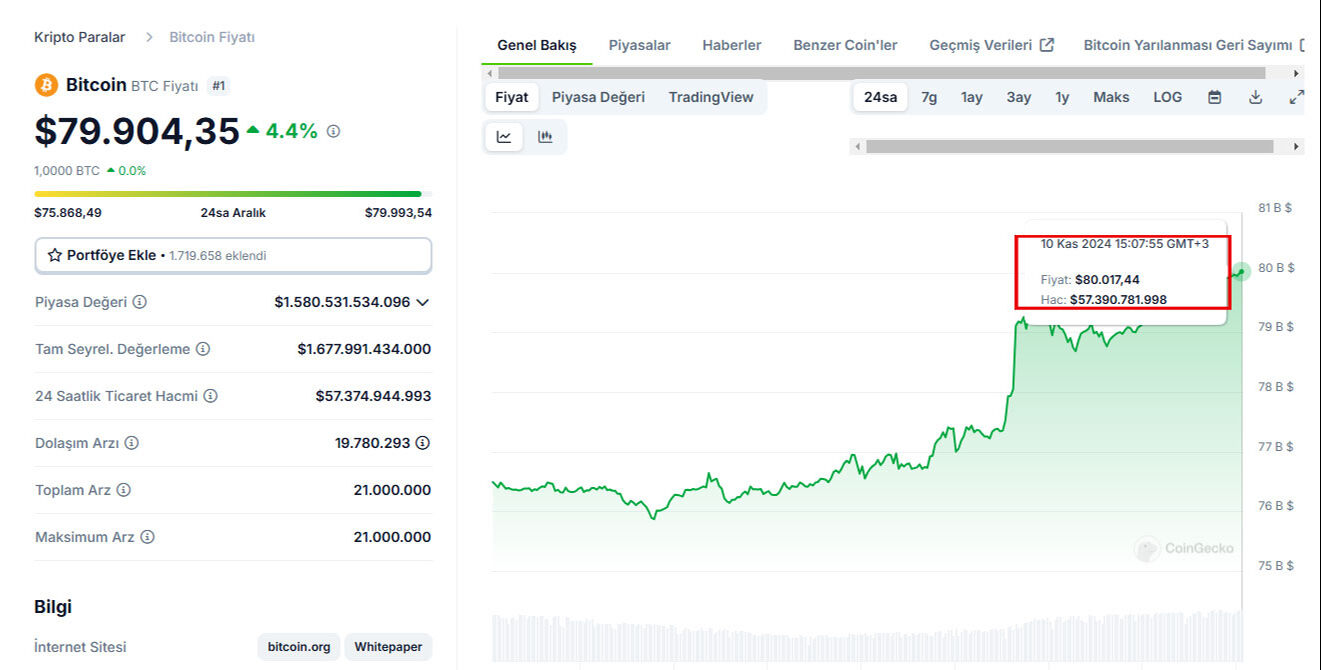Expand the chart to fullscreen
The image size is (1321, 670).
(x=1297, y=97)
